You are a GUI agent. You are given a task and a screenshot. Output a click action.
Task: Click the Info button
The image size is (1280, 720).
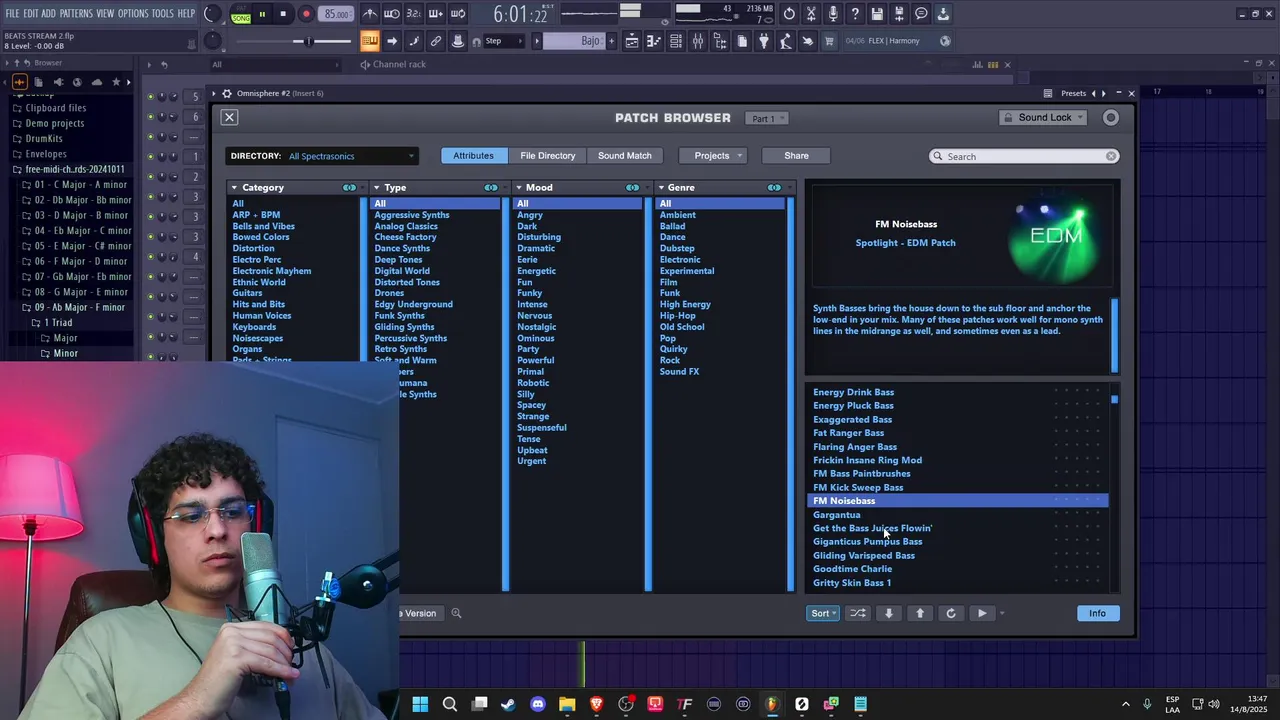click(x=1097, y=613)
